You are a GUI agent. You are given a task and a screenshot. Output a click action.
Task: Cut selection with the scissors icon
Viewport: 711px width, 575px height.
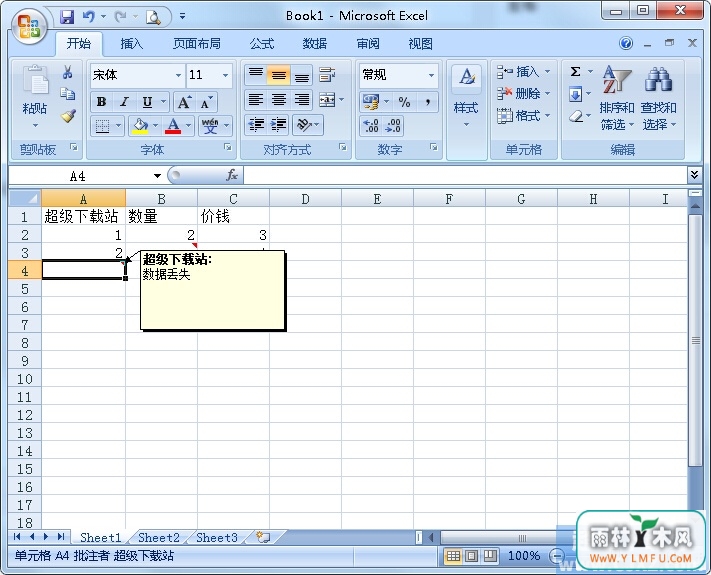coord(68,72)
